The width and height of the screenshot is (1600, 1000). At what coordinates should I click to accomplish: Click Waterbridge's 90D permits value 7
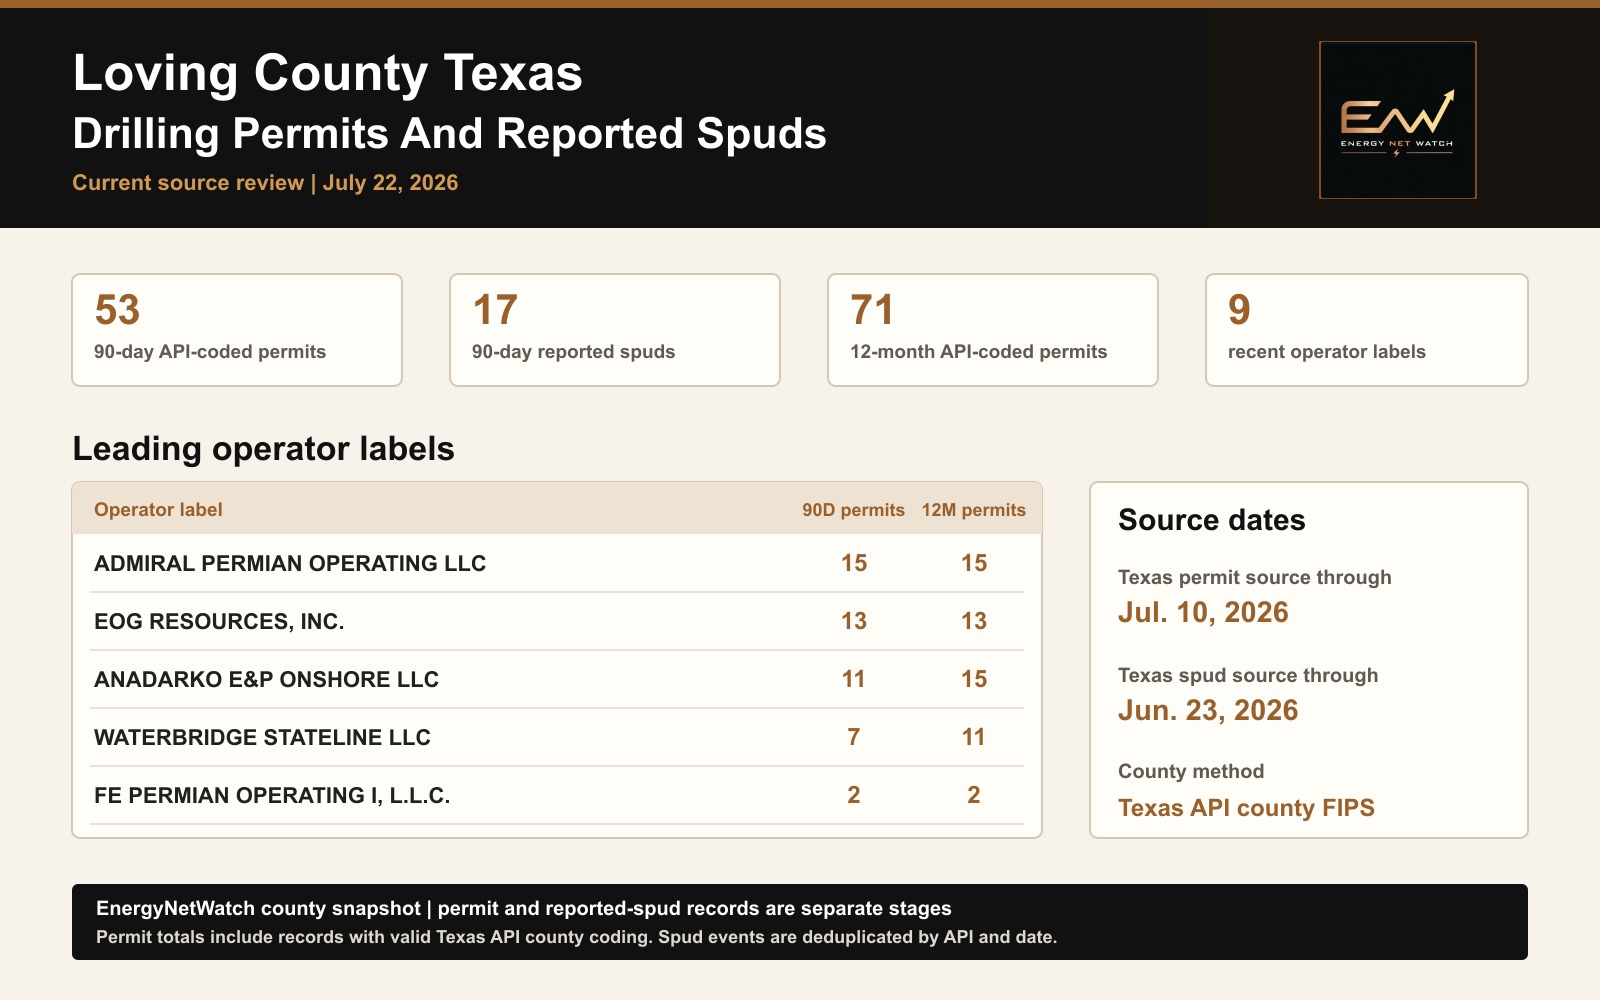(x=854, y=737)
